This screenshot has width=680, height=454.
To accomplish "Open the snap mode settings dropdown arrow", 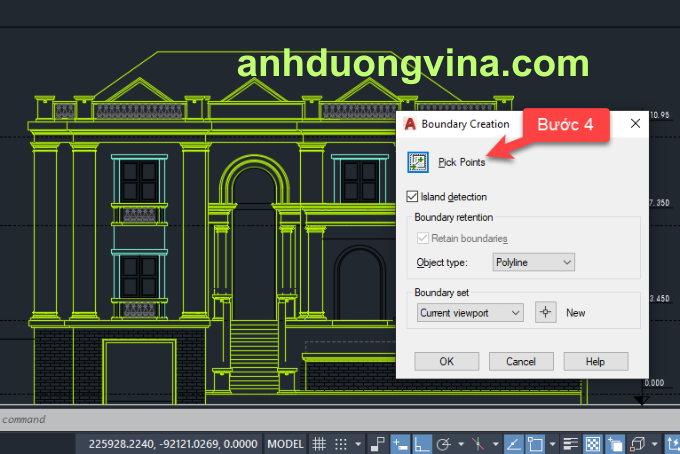I will click(357, 443).
